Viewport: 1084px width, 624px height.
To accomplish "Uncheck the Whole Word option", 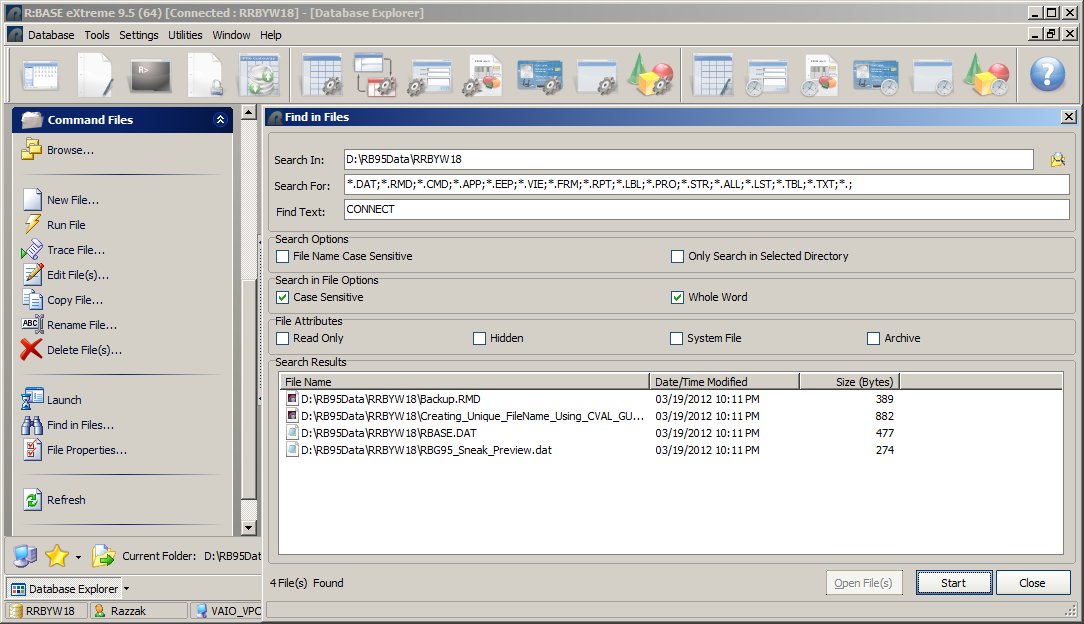I will tap(677, 297).
